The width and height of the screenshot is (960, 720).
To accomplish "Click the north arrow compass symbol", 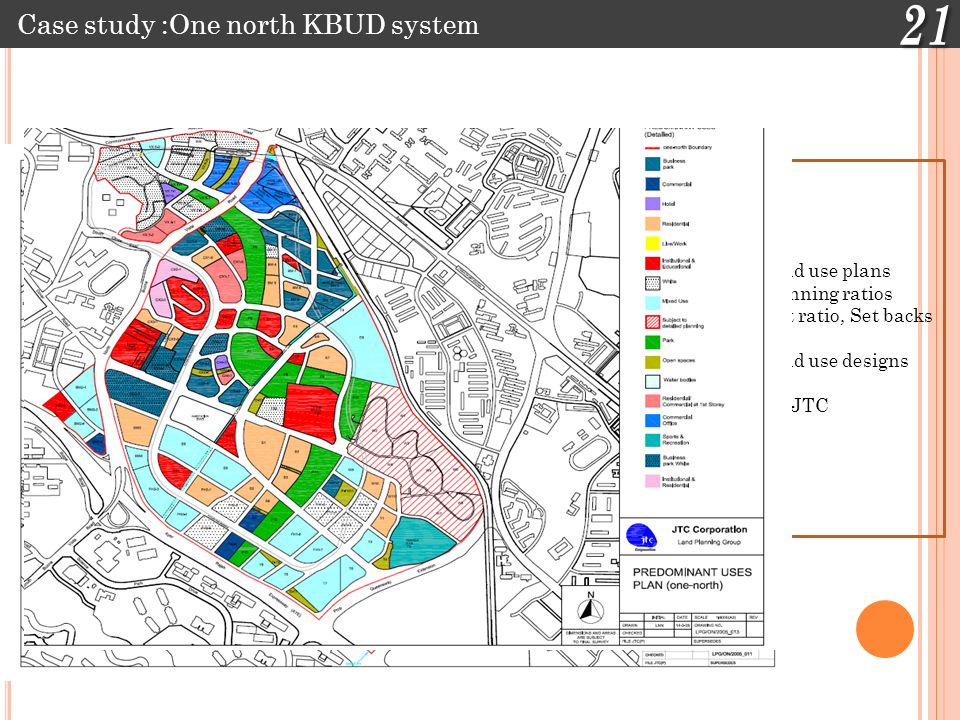I will click(x=591, y=608).
